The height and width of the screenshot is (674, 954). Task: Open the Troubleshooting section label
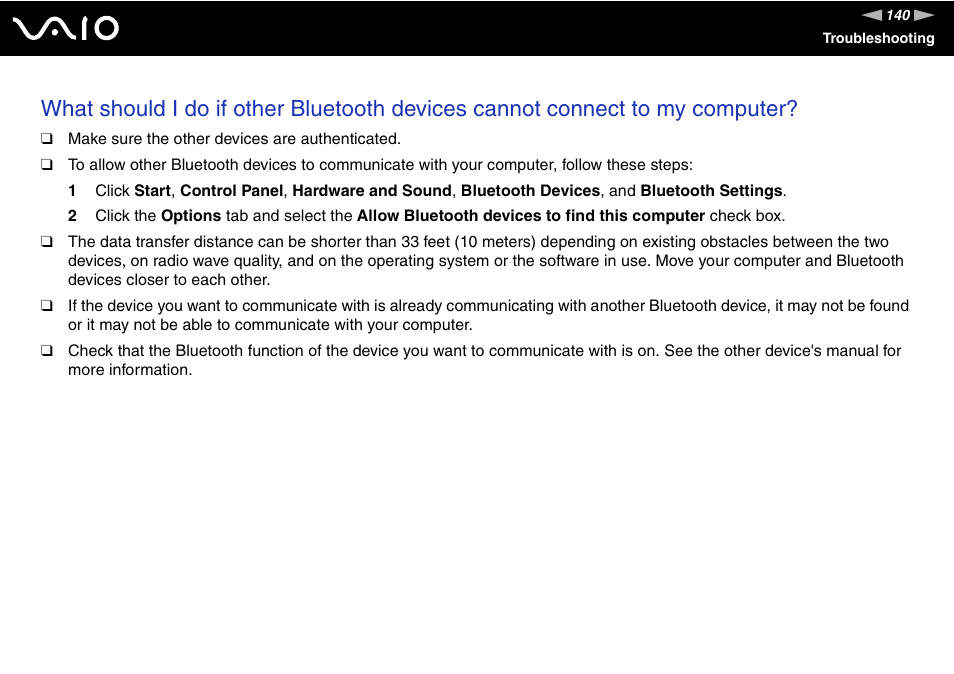pos(878,38)
